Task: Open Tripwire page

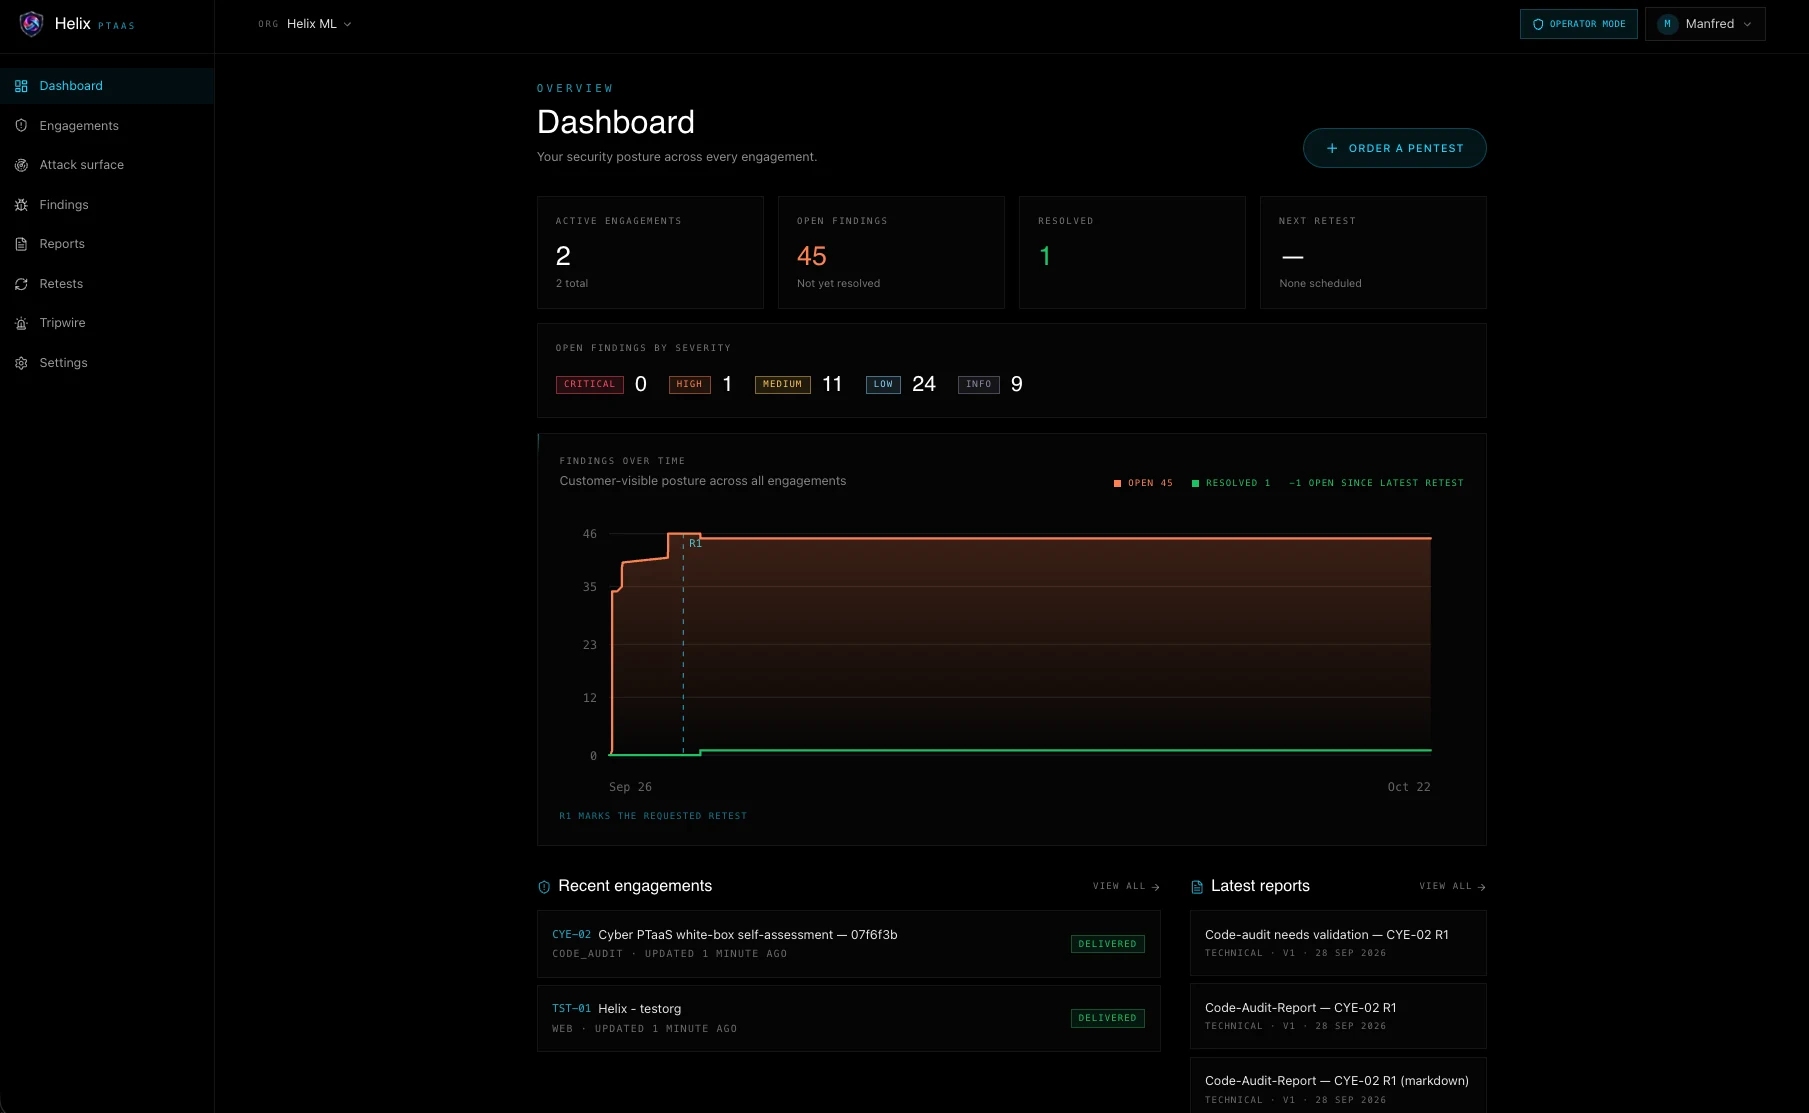Action: tap(107, 323)
